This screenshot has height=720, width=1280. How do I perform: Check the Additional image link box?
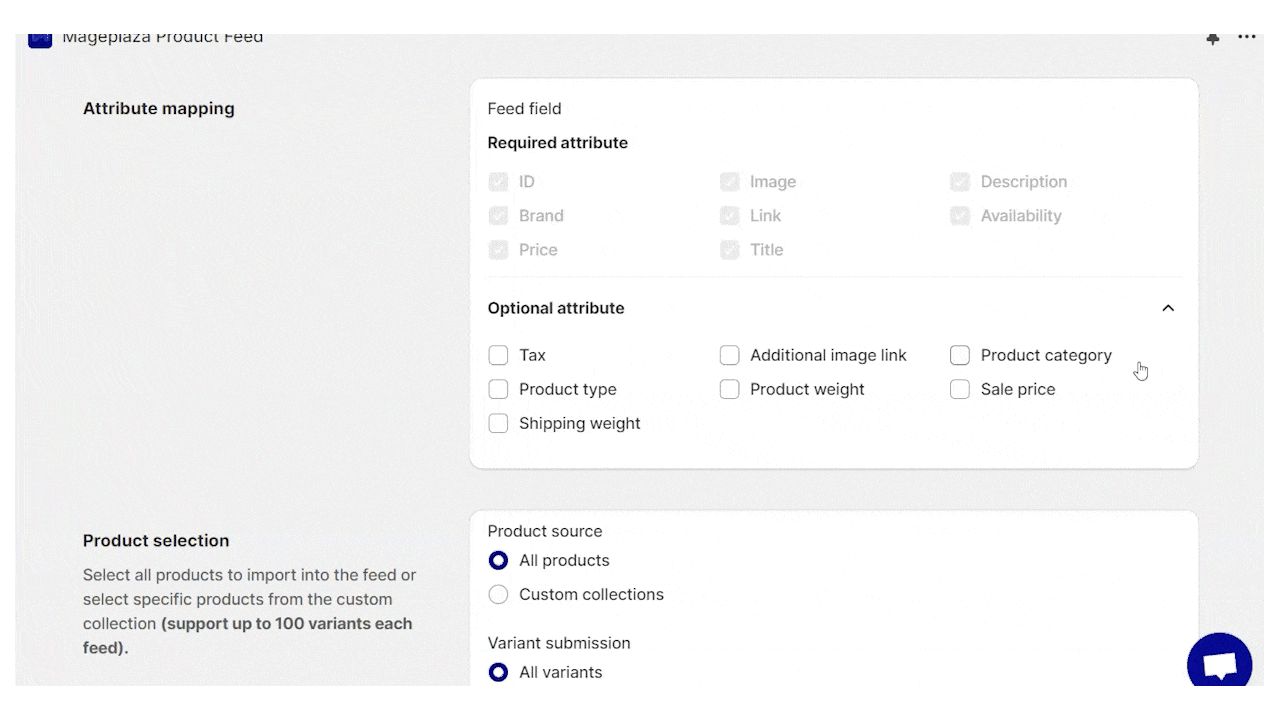pyautogui.click(x=729, y=355)
